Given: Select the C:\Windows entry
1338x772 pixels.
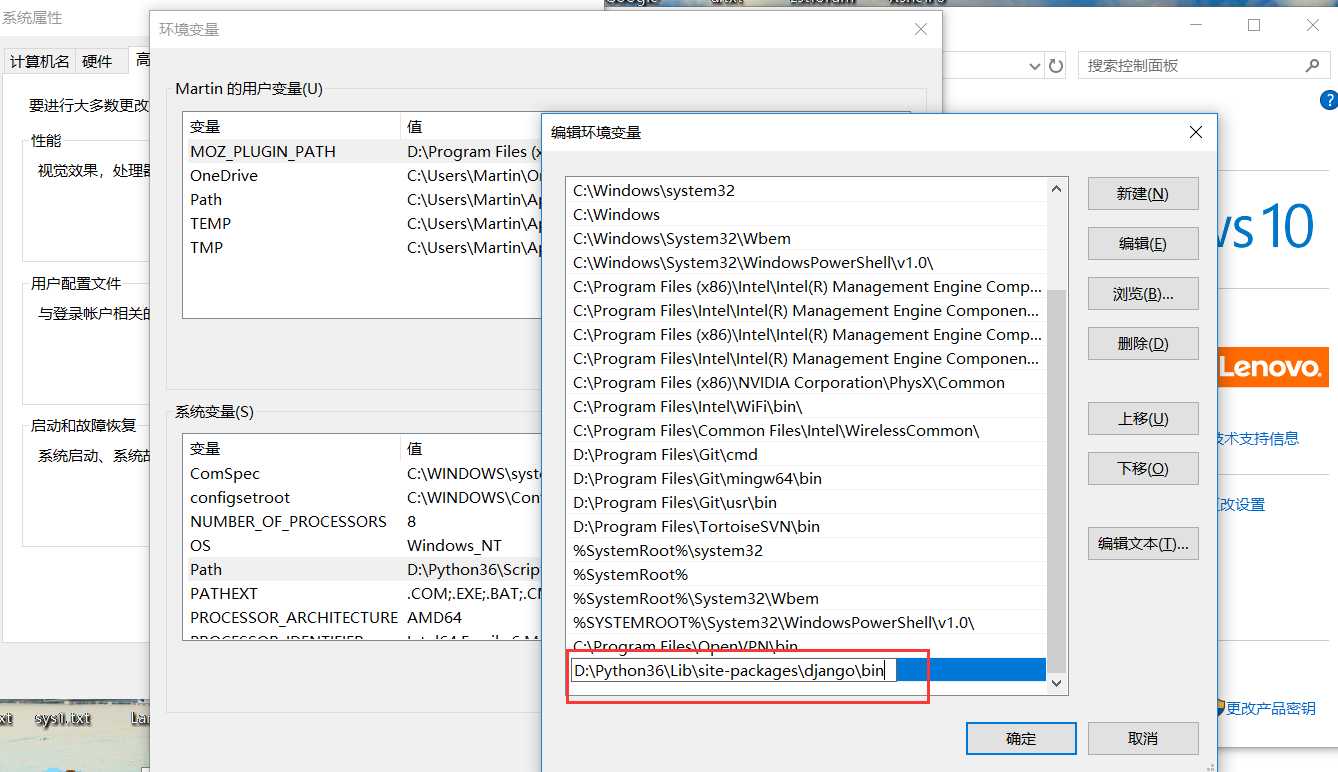Looking at the screenshot, I should (x=806, y=214).
